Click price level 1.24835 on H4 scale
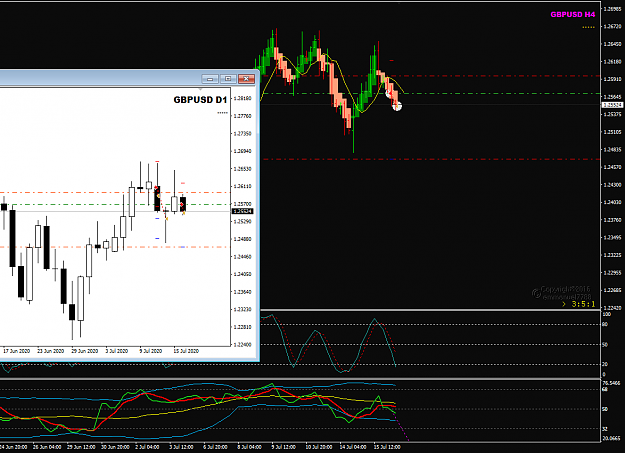Screen dimensions: 625x453 point(613,150)
